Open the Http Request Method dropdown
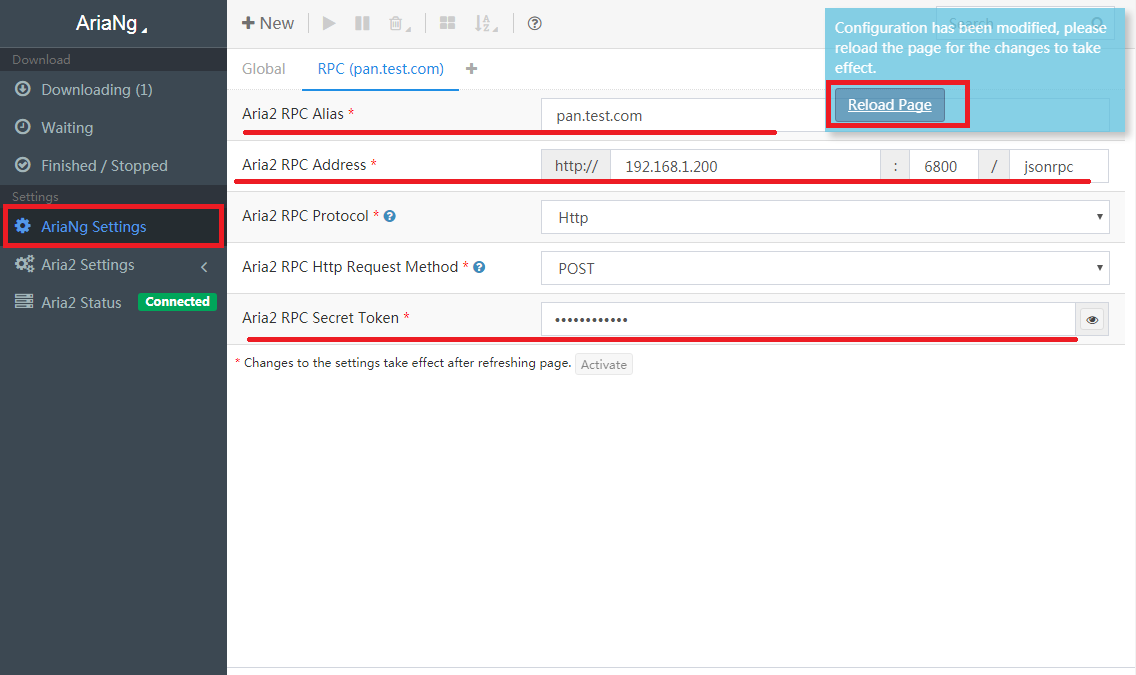The height and width of the screenshot is (675, 1136). click(825, 268)
